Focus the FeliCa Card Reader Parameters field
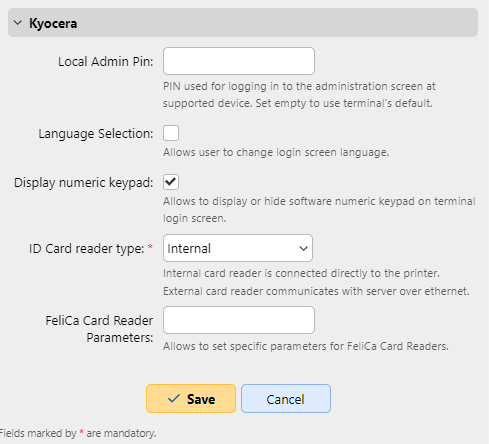This screenshot has width=489, height=444. (239, 320)
